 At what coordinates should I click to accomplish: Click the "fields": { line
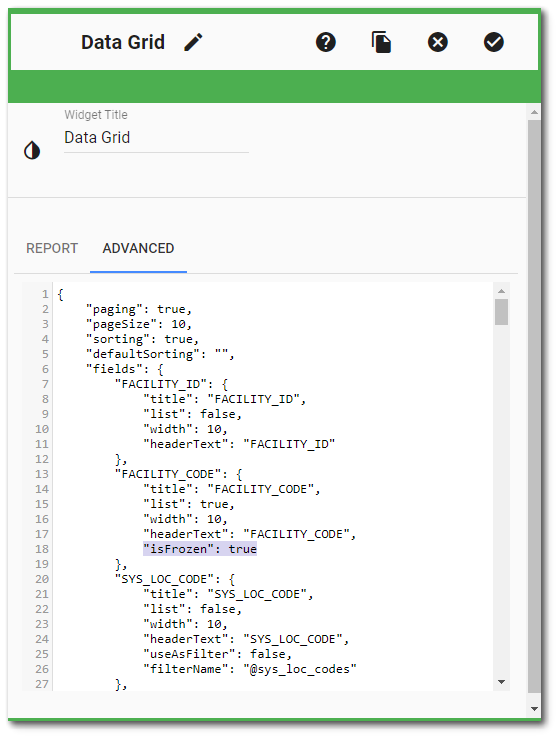[x=125, y=369]
